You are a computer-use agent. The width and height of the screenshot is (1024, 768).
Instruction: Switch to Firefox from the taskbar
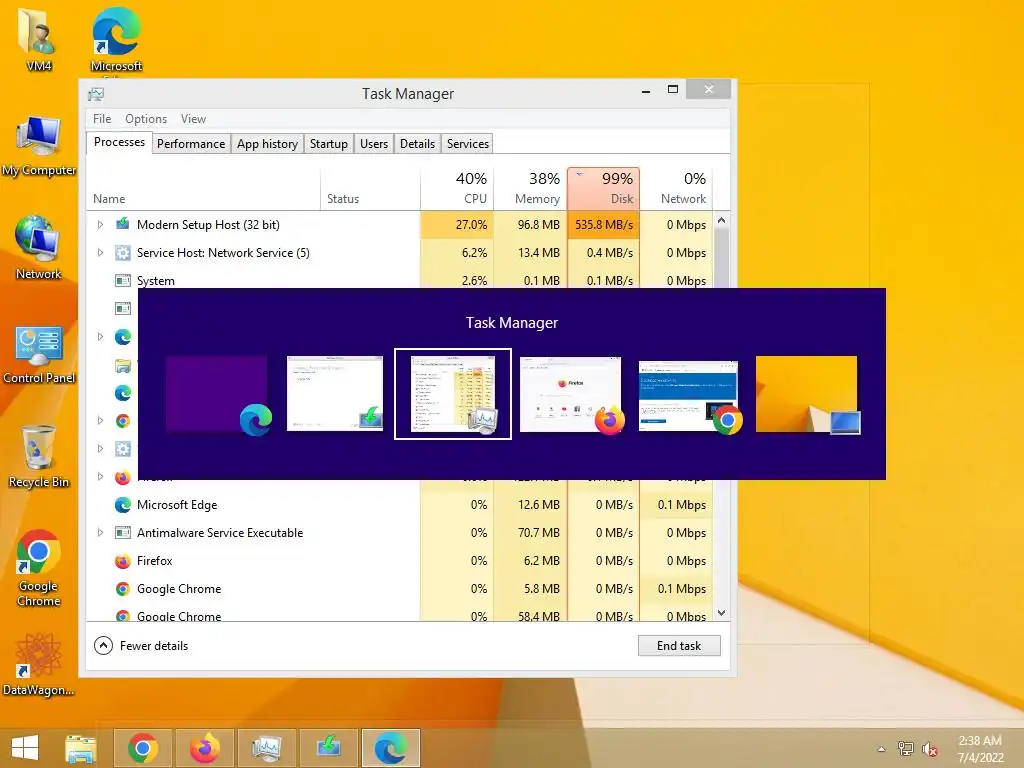point(204,748)
